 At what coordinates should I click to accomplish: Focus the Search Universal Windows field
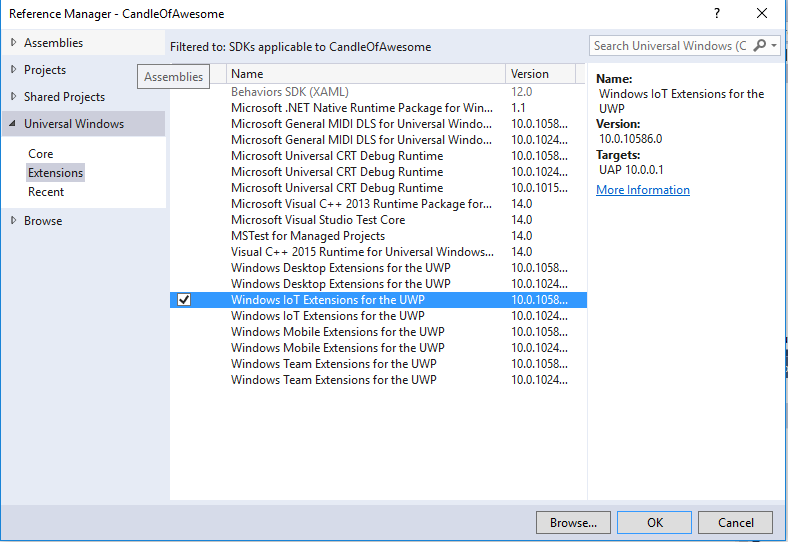[668, 46]
